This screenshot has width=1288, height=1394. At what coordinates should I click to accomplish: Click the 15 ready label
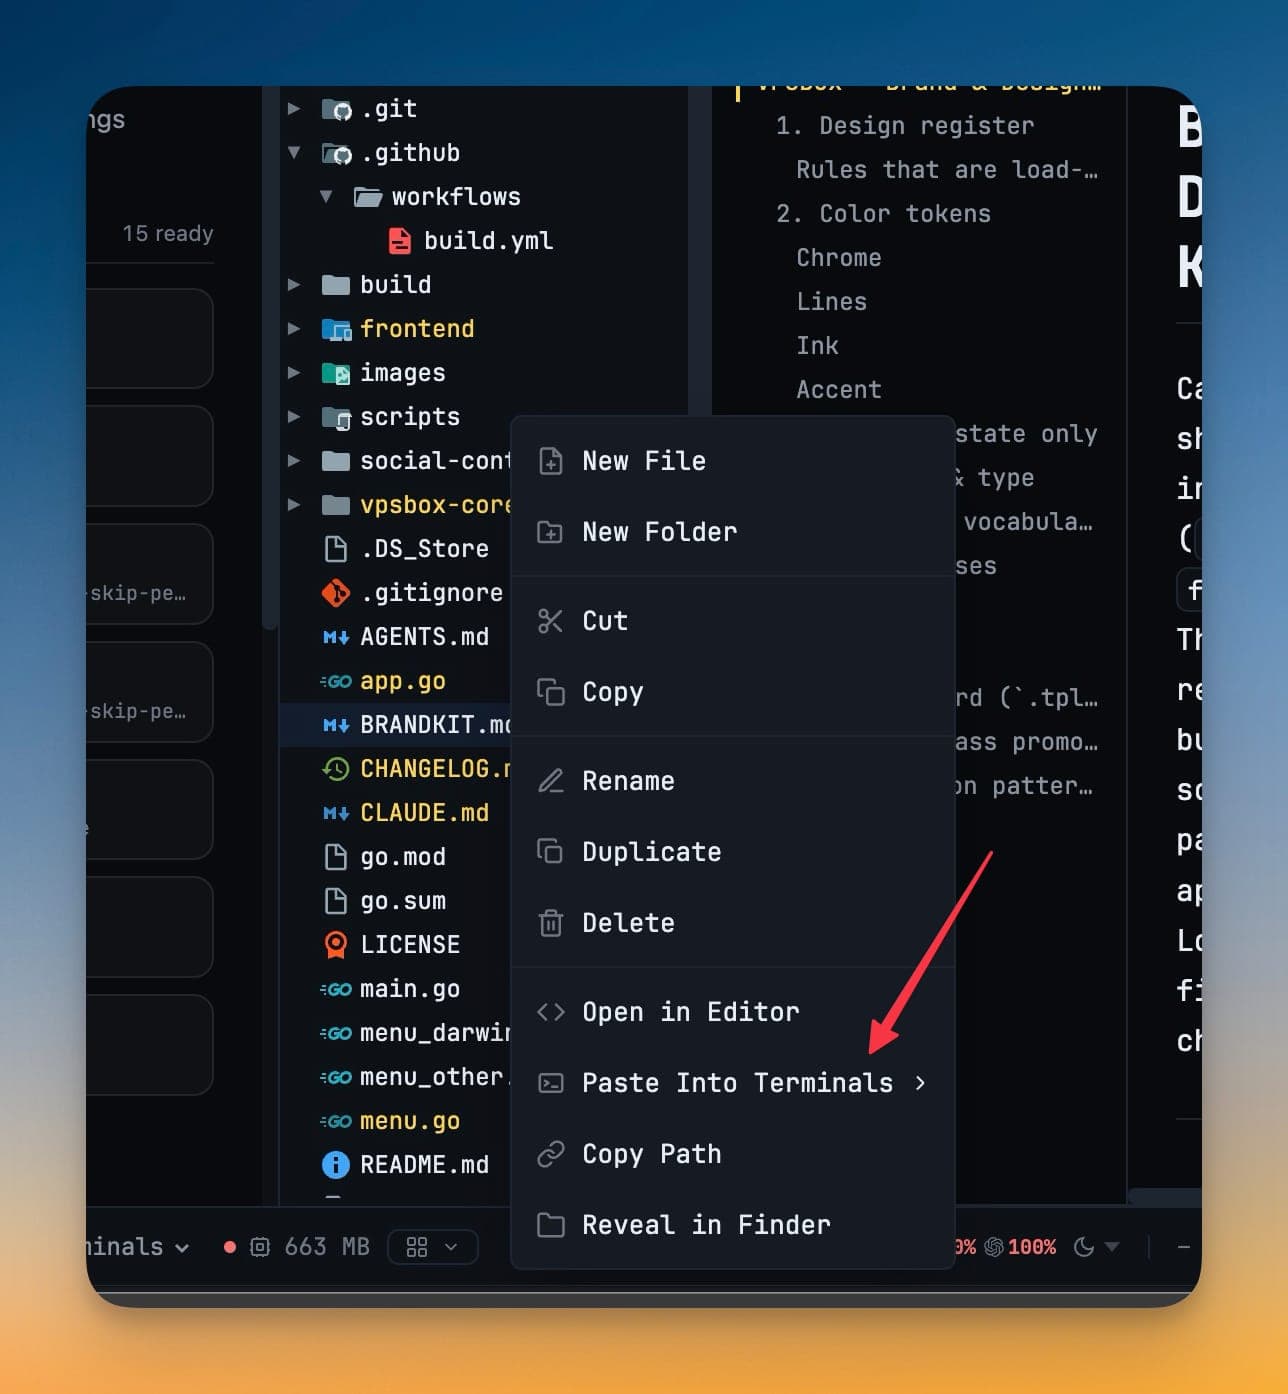168,234
